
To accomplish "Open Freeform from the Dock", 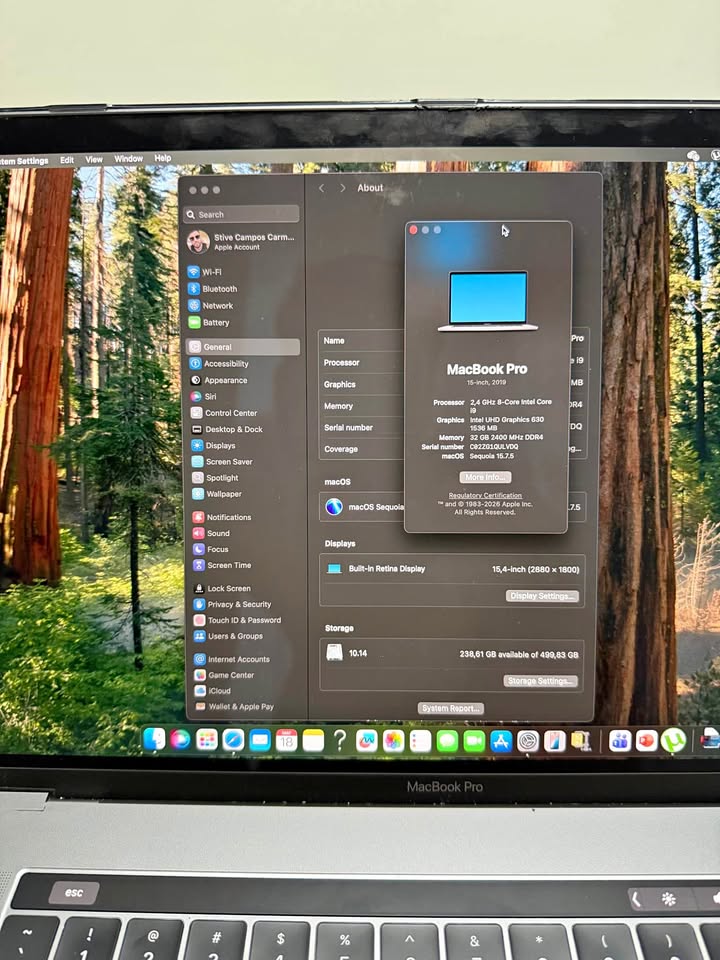I will tap(367, 741).
